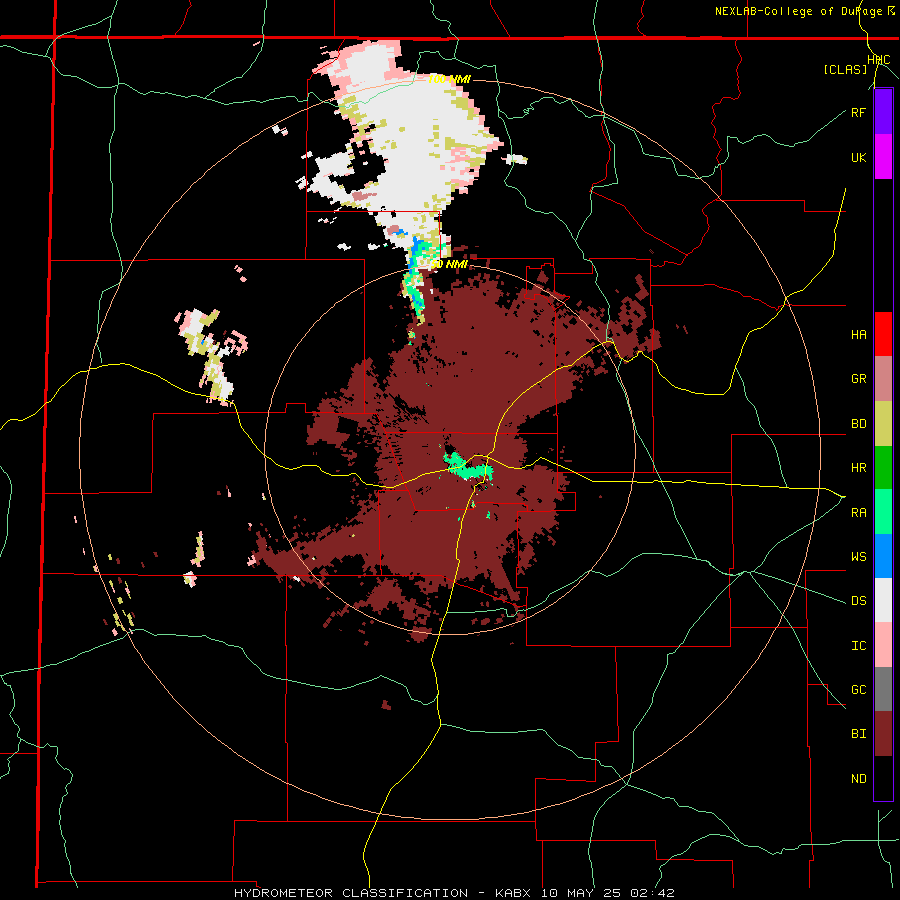900x900 pixels.
Task: Click the WS legend label
Action: coord(858,557)
